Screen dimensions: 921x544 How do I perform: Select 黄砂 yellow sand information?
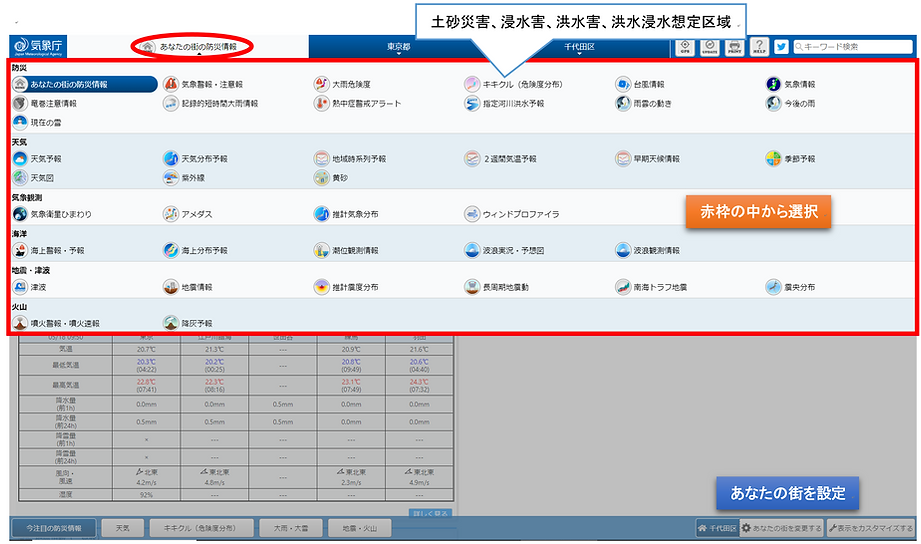[331, 177]
